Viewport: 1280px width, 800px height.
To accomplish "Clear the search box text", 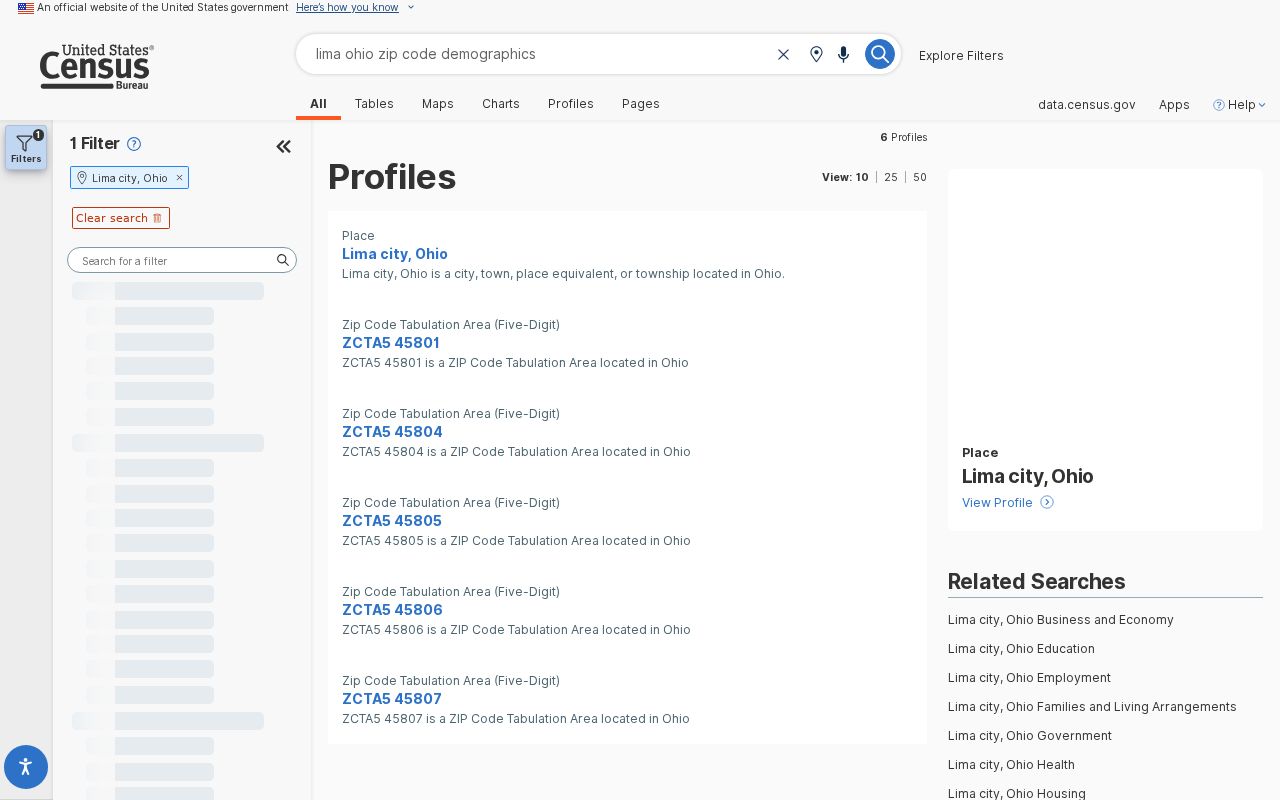I will click(x=784, y=54).
